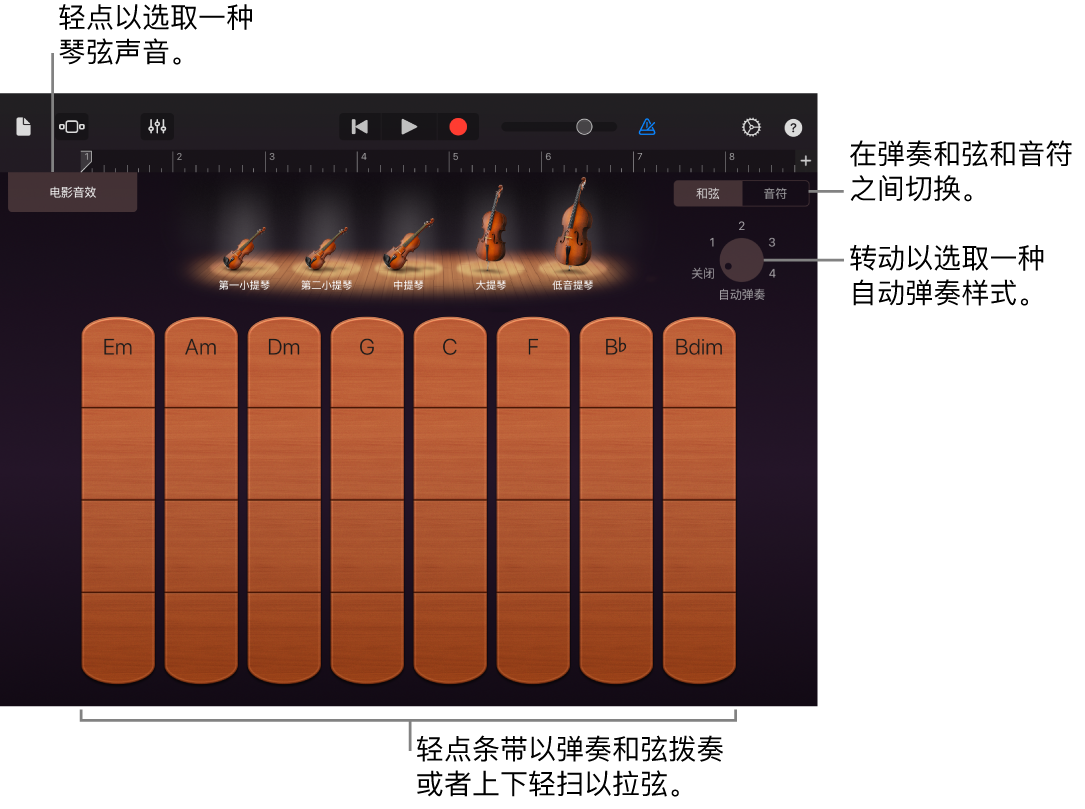Set autoplay to pattern 1
Screen dimensions: 1085x809
712,242
